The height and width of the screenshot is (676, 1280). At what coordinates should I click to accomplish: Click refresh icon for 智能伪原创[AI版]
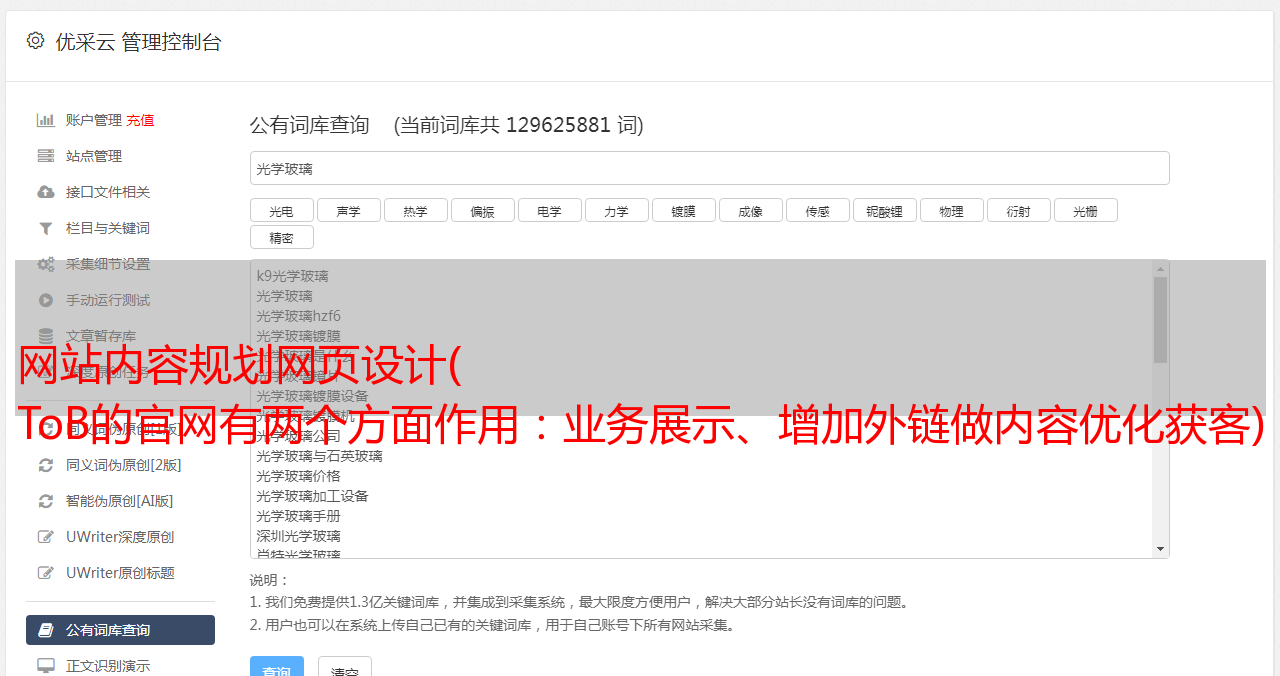[46, 501]
